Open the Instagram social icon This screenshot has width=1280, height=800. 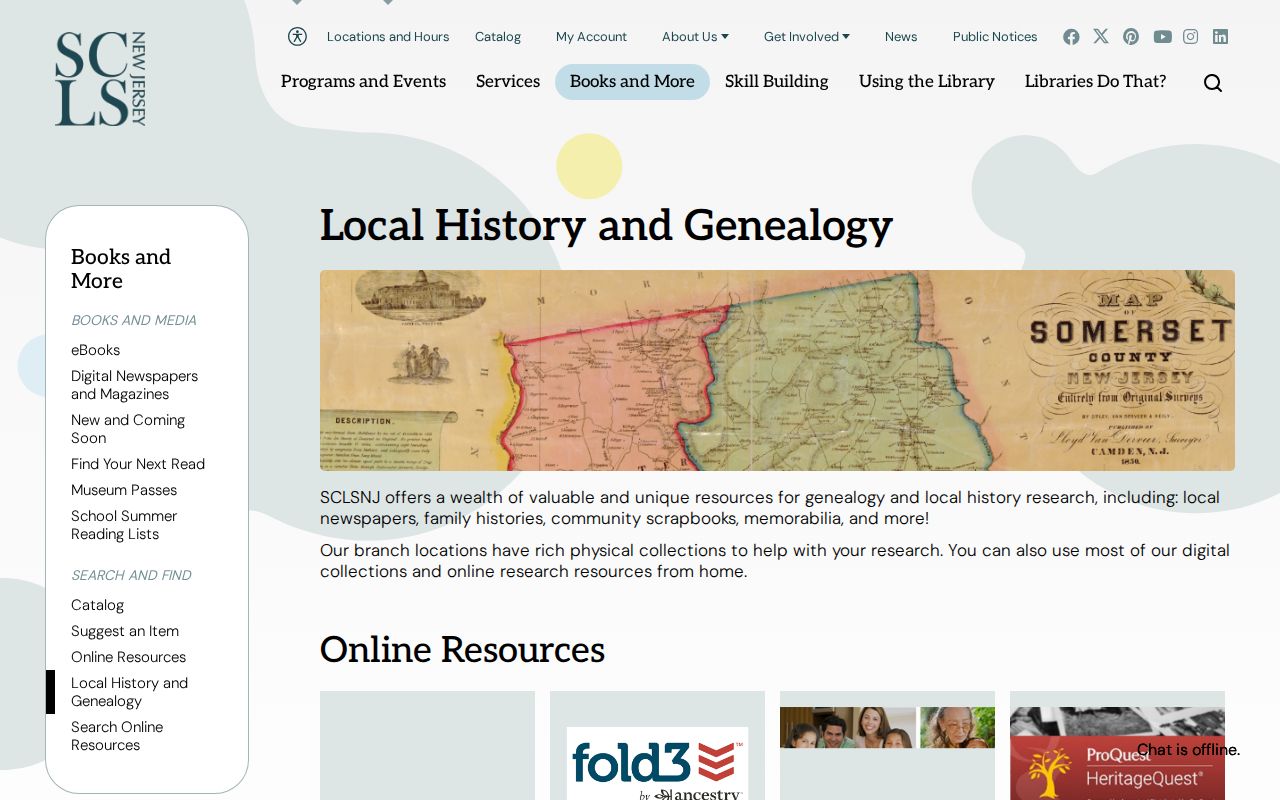[x=1190, y=37]
